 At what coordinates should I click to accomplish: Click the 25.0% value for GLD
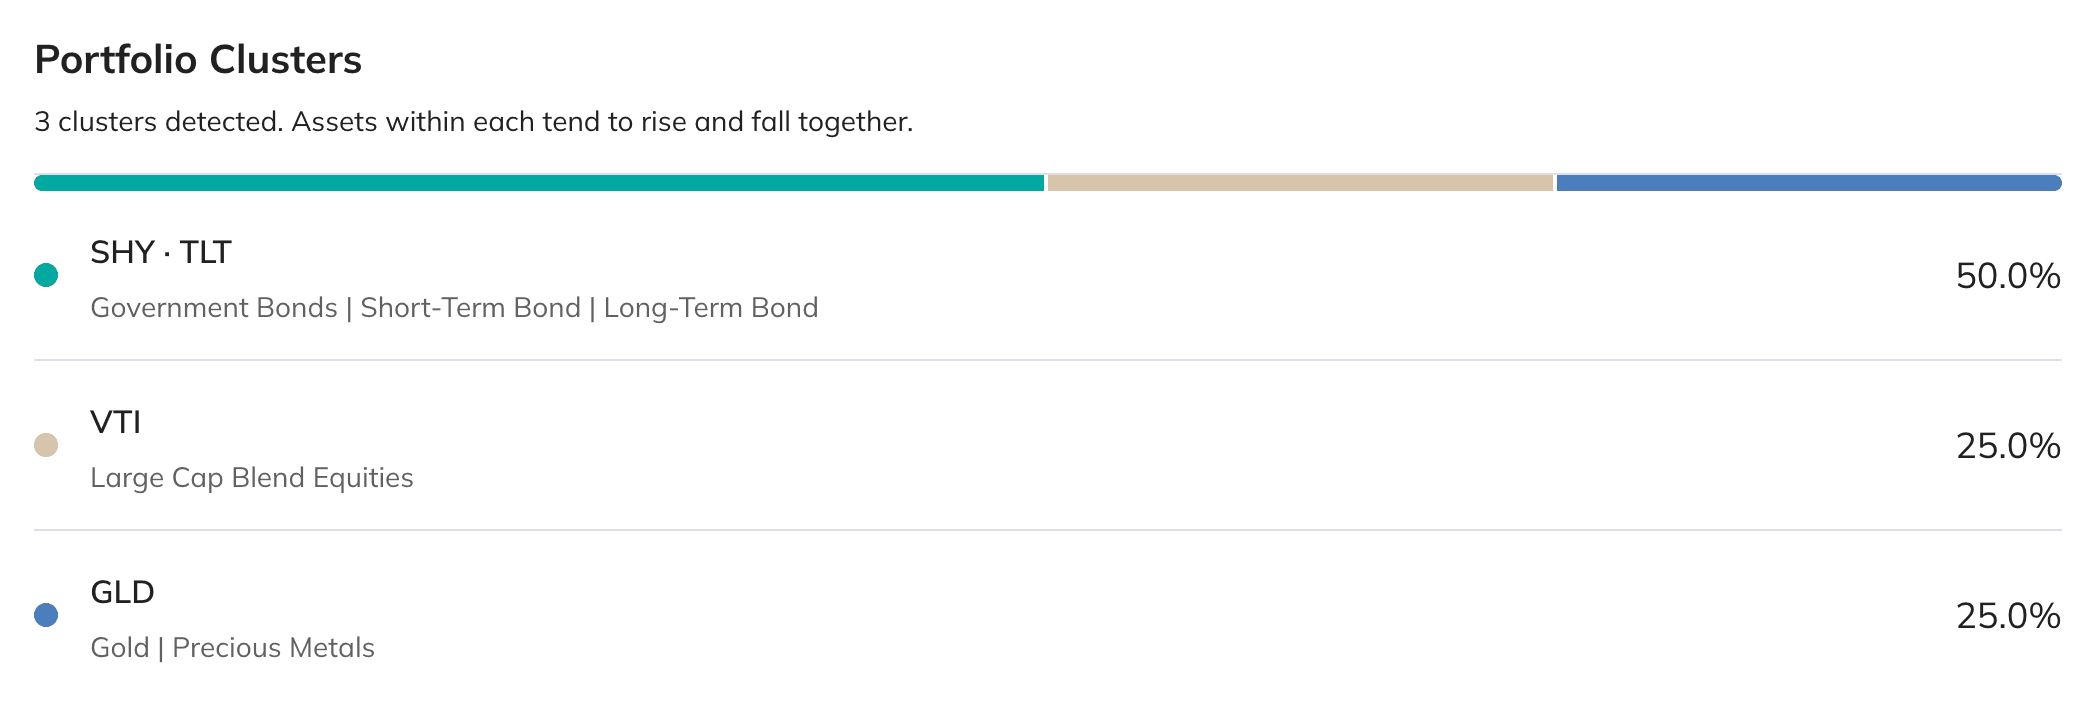[x=2008, y=616]
